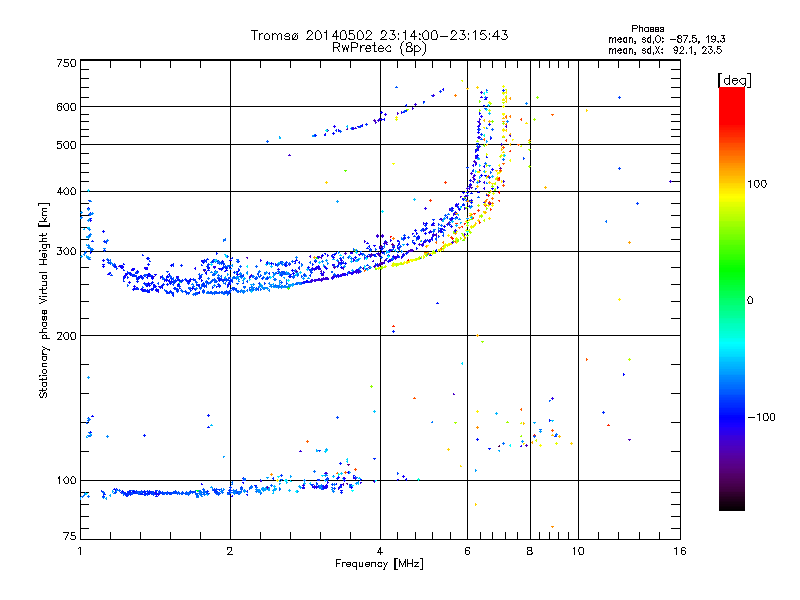Click the colorbar tick label '0'
The width and height of the screenshot is (800, 600).
click(749, 301)
